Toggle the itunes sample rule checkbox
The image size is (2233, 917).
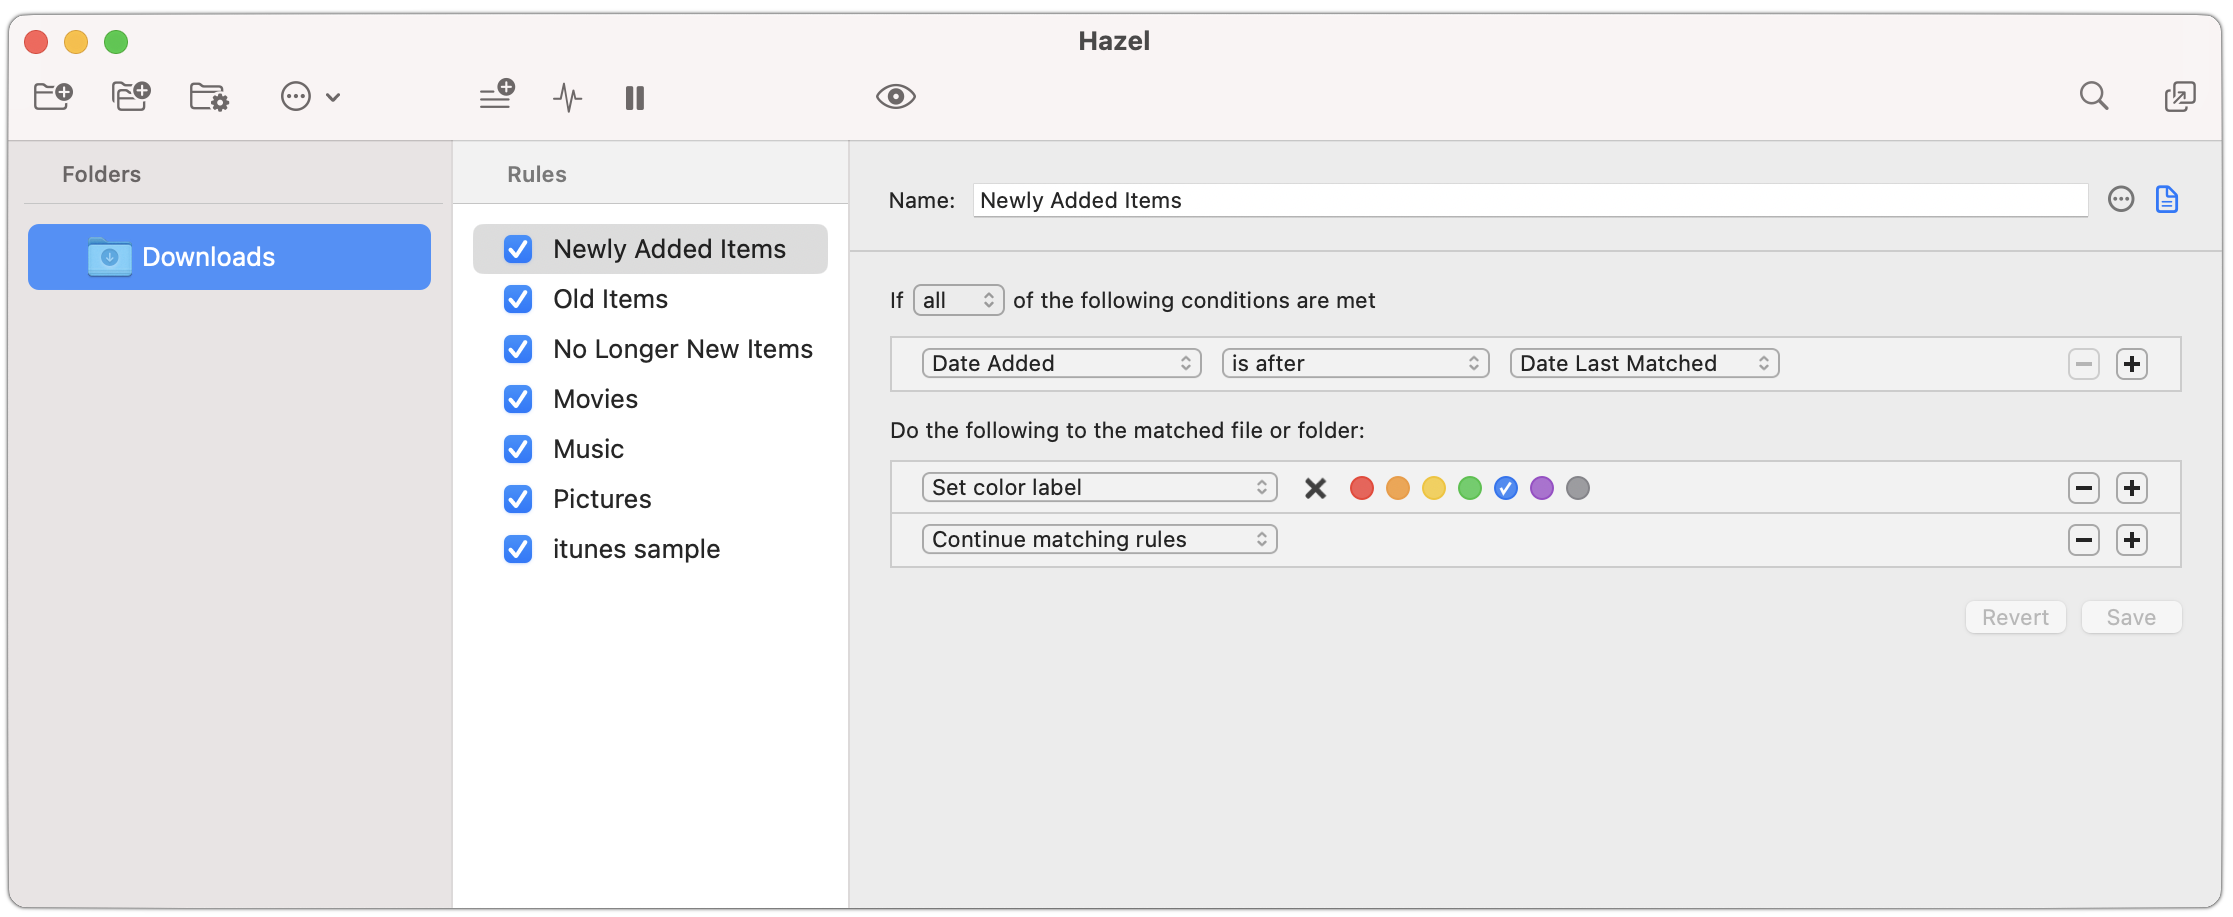pyautogui.click(x=518, y=549)
